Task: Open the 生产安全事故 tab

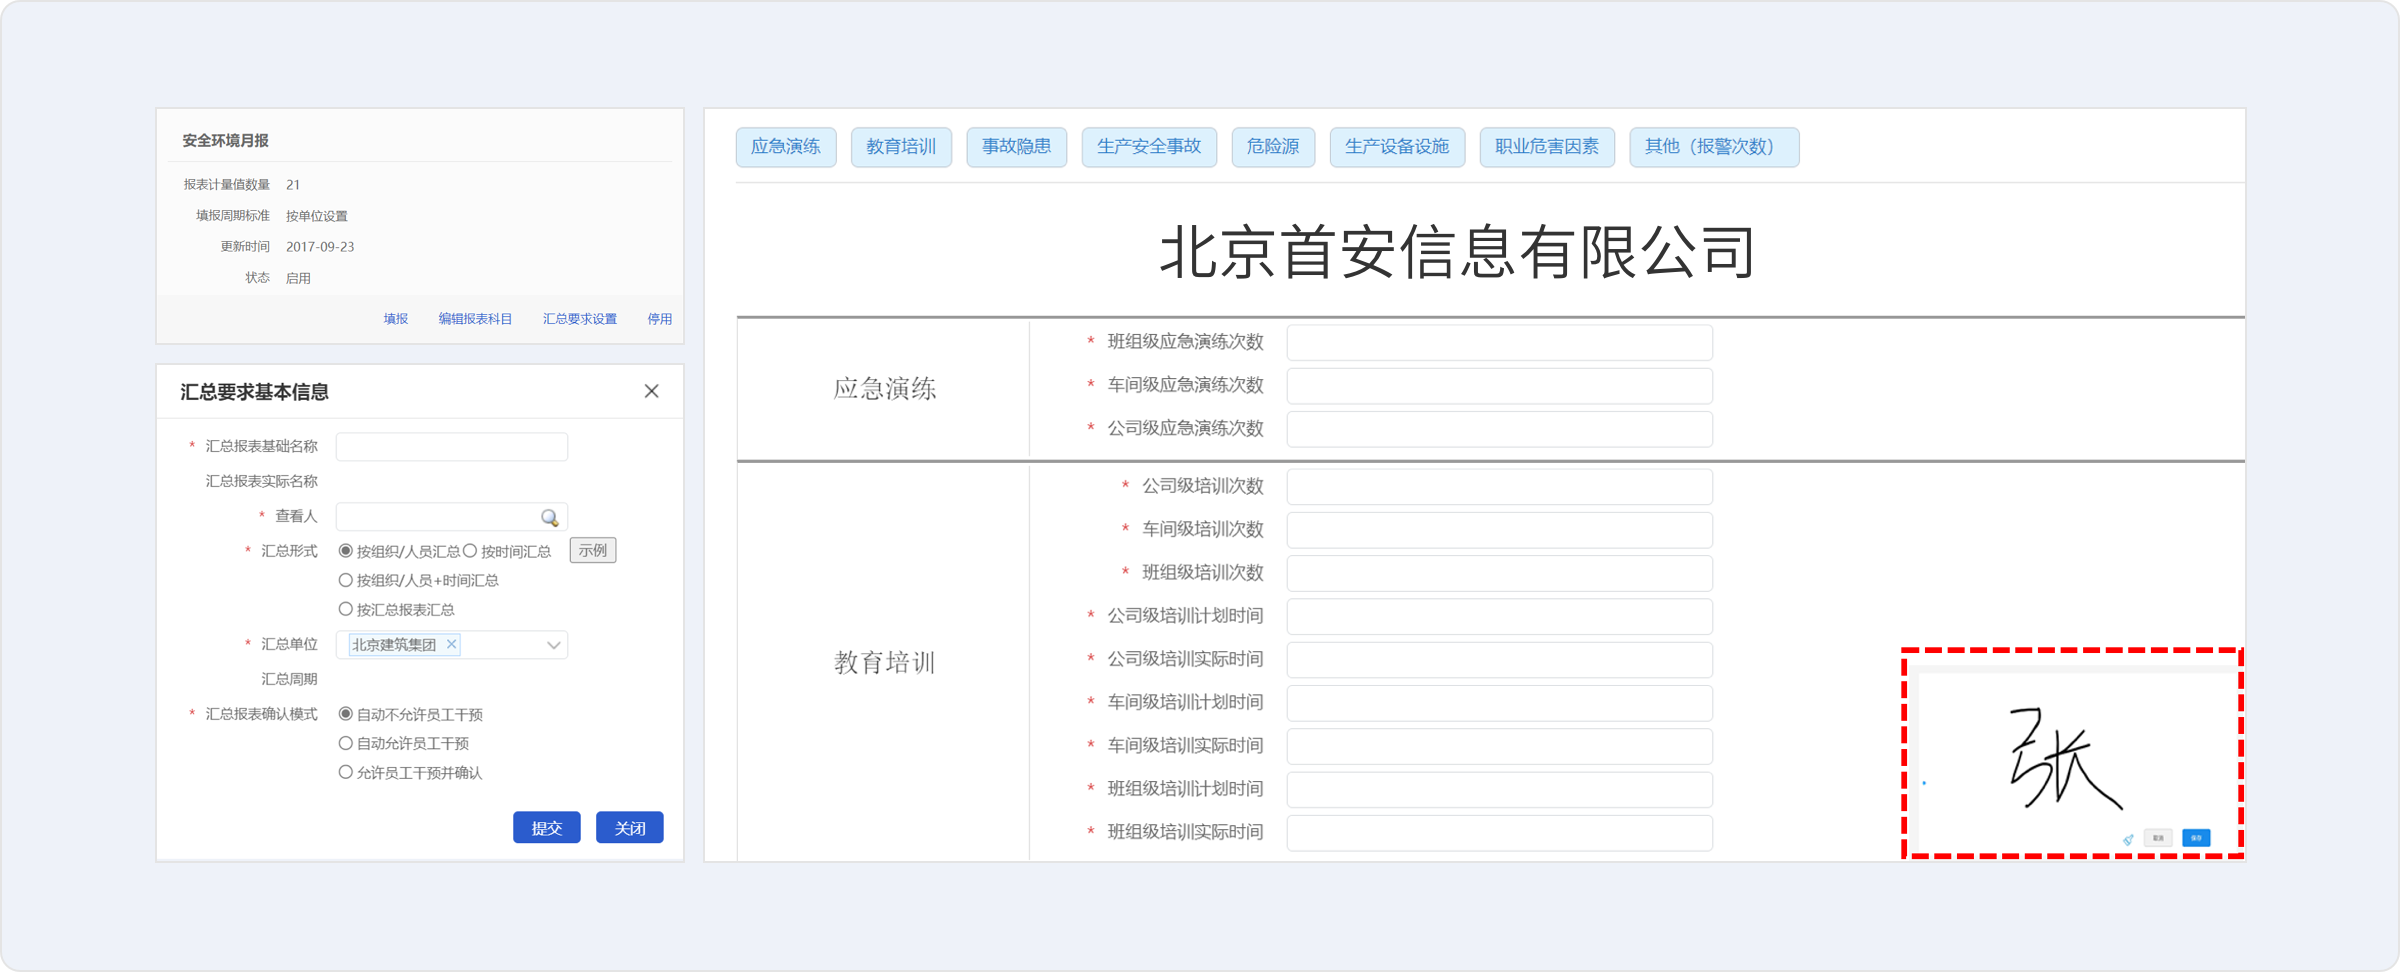Action: (1149, 147)
